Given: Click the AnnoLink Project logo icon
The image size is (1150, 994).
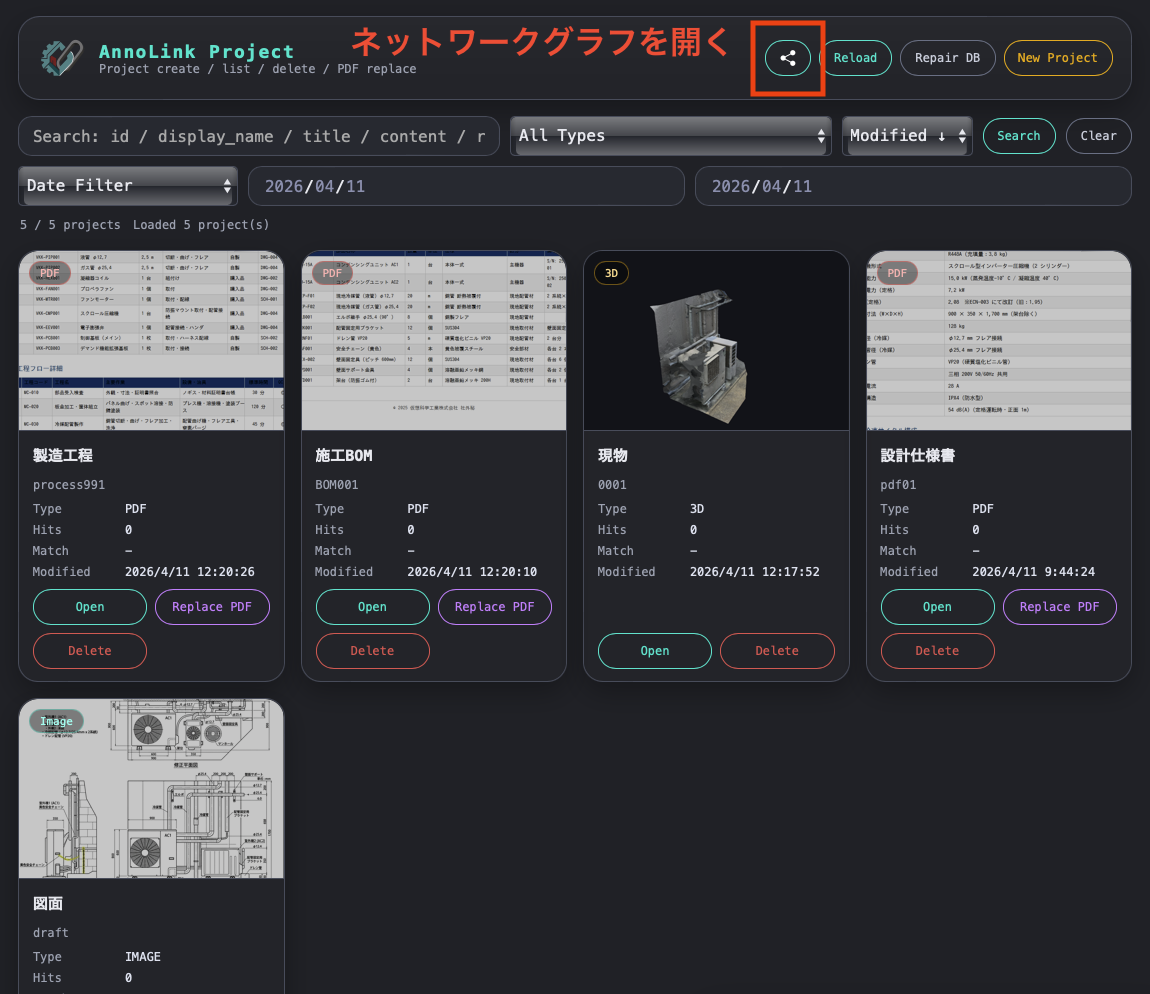Looking at the screenshot, I should pos(61,57).
